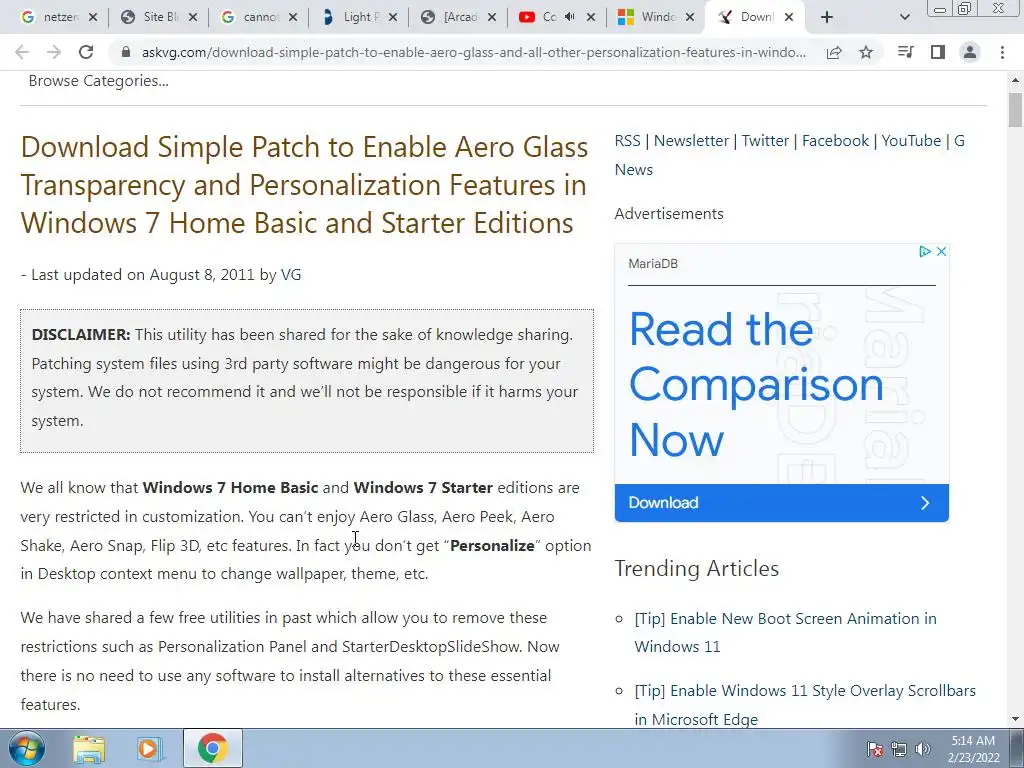The height and width of the screenshot is (768, 1024).
Task: Switch to the Windo Microsoft tab
Action: click(x=658, y=17)
